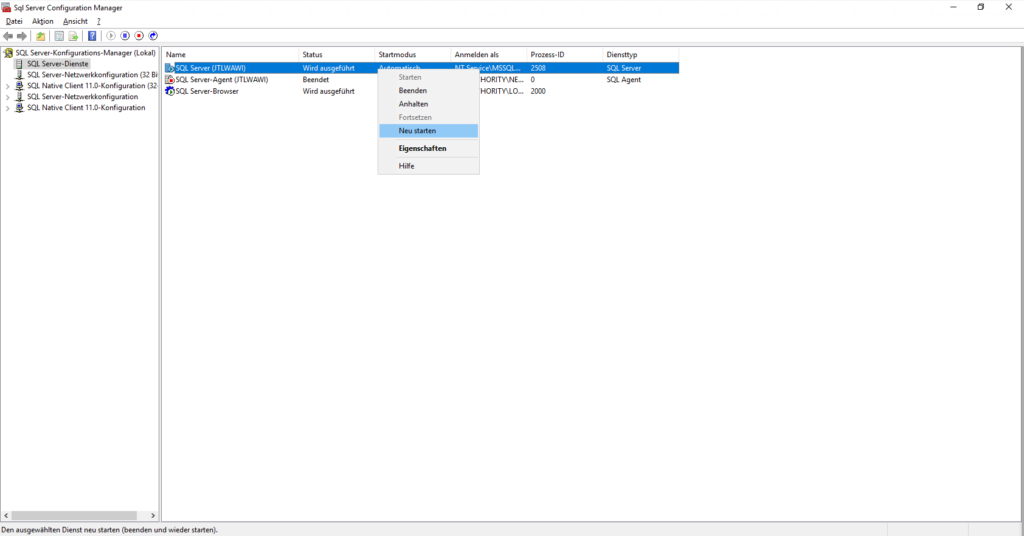Sort by the Prozess-ID column header
The image size is (1024, 536).
tap(564, 55)
